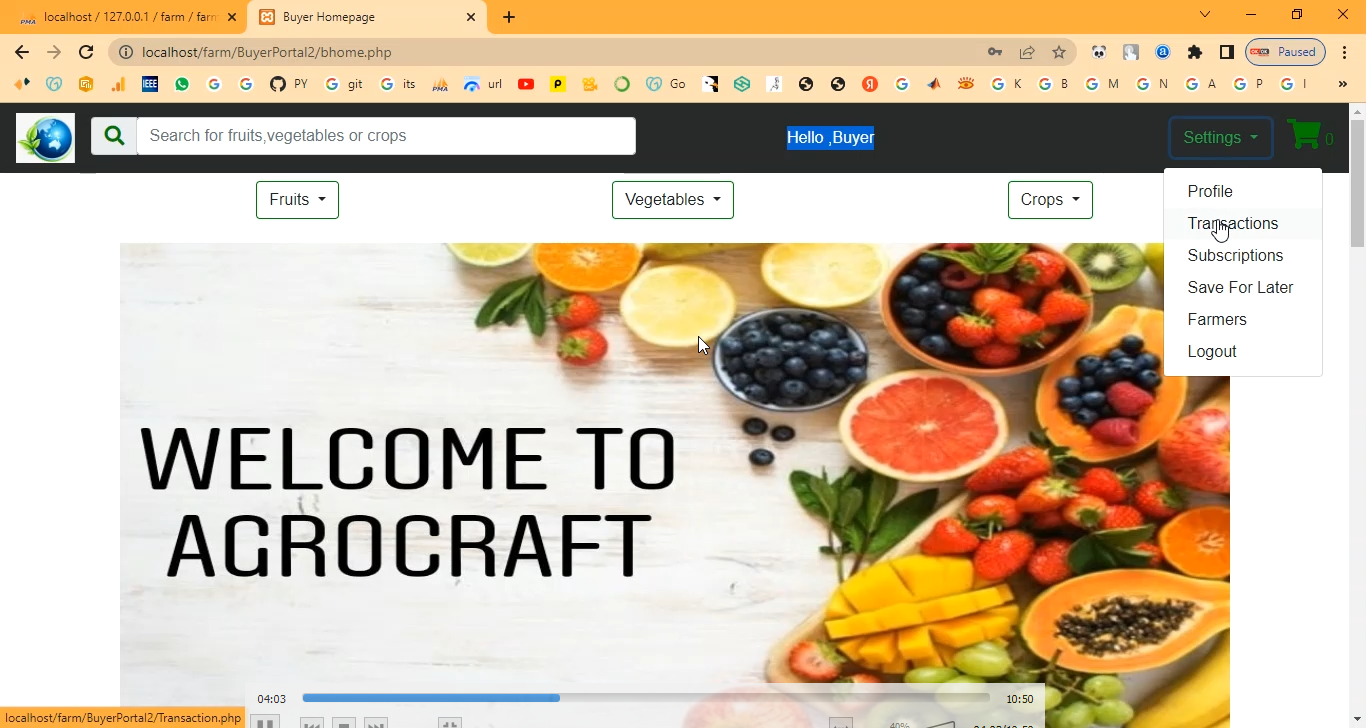
Task: Reload the Buyer Homepage
Action: pos(86,52)
